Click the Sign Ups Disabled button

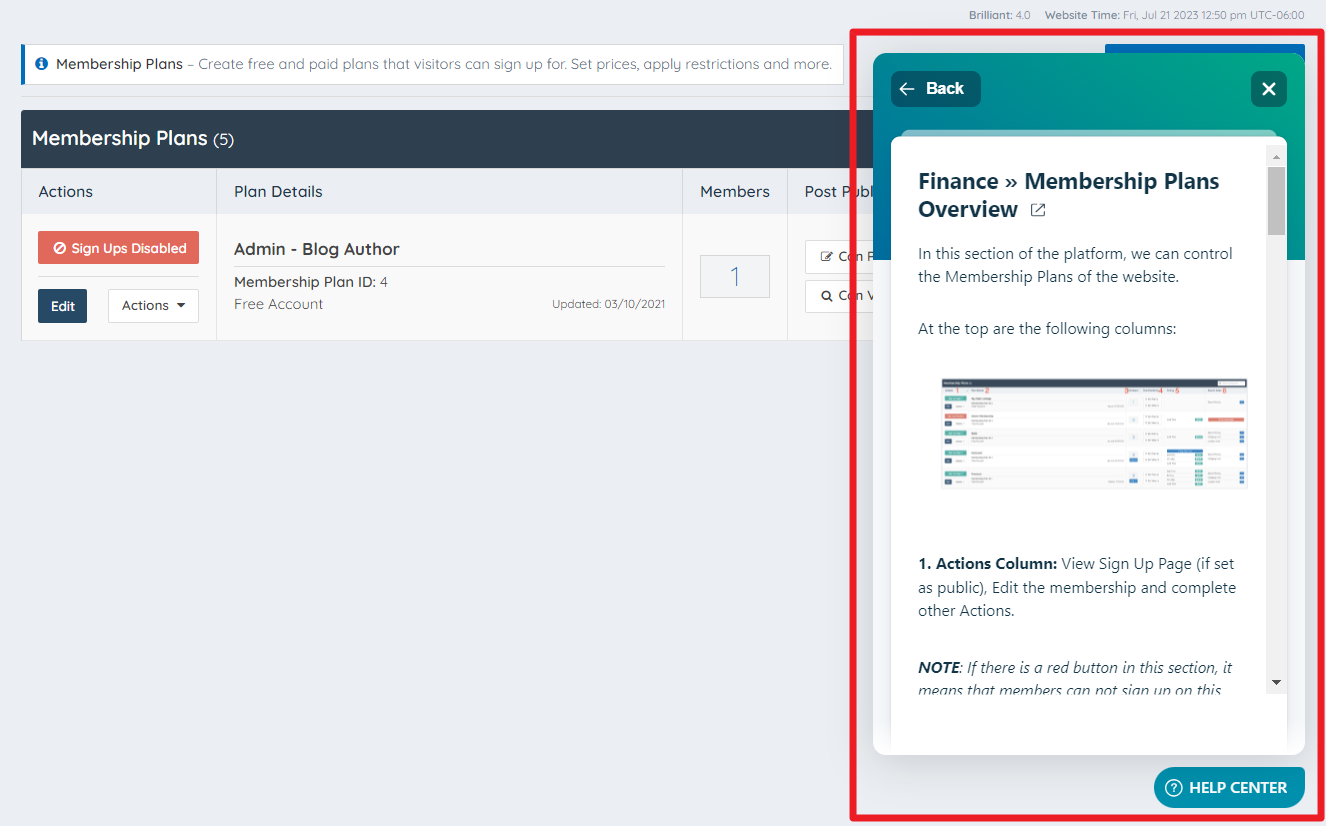coord(118,248)
